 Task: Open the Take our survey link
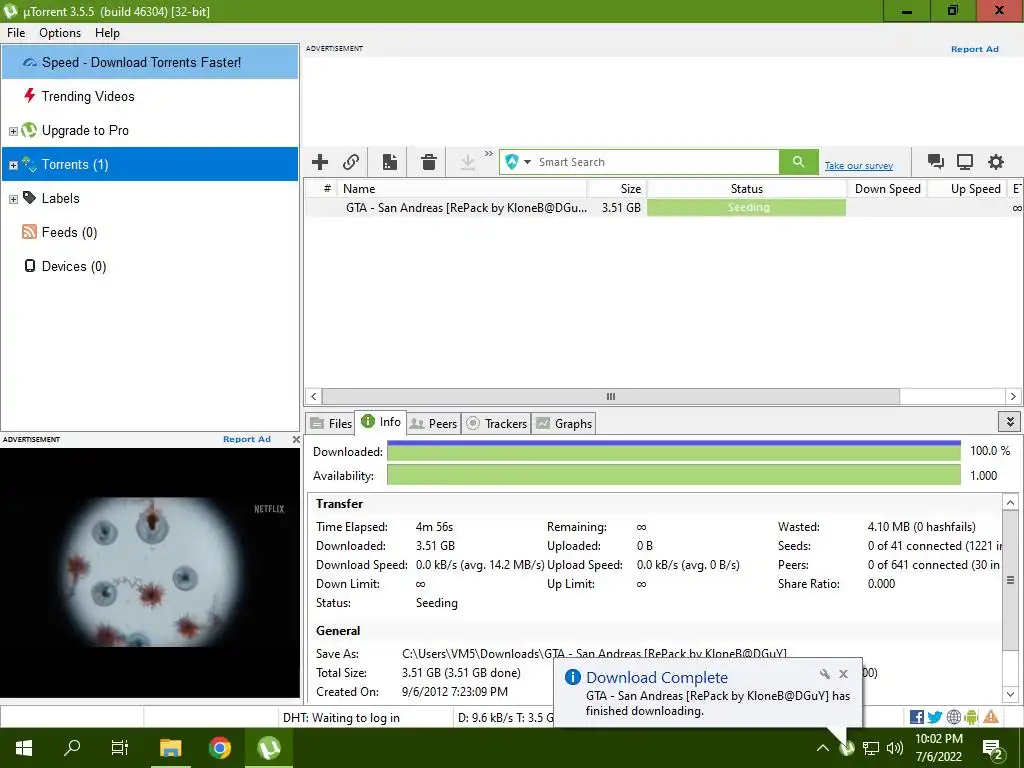tap(858, 166)
